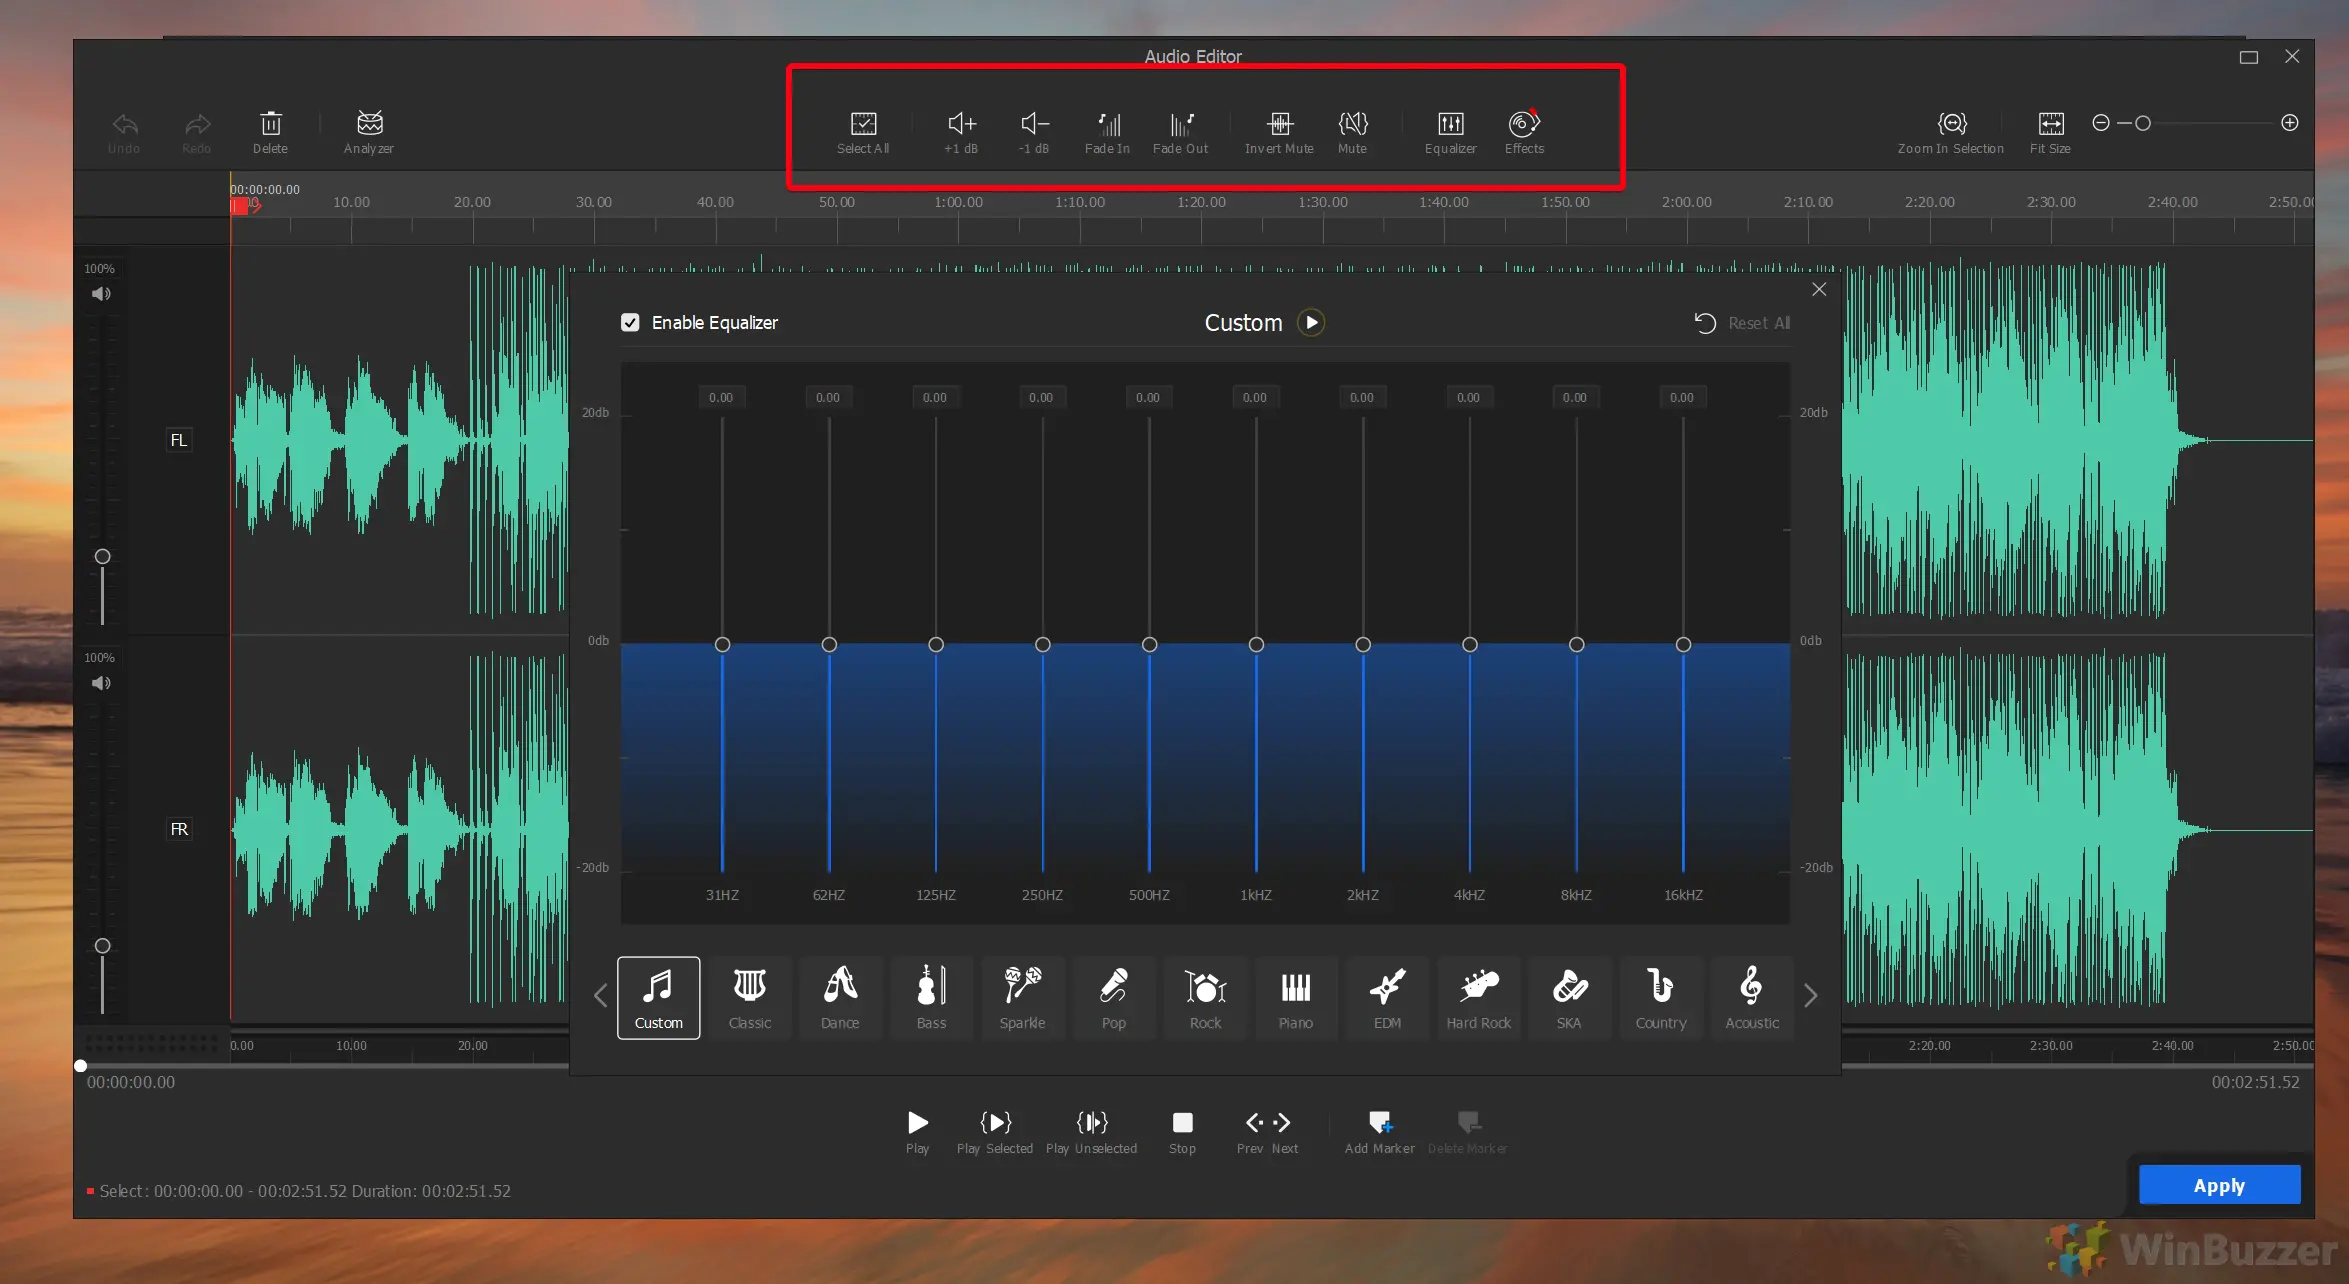Open the Effects panel
This screenshot has width=2349, height=1284.
point(1522,131)
